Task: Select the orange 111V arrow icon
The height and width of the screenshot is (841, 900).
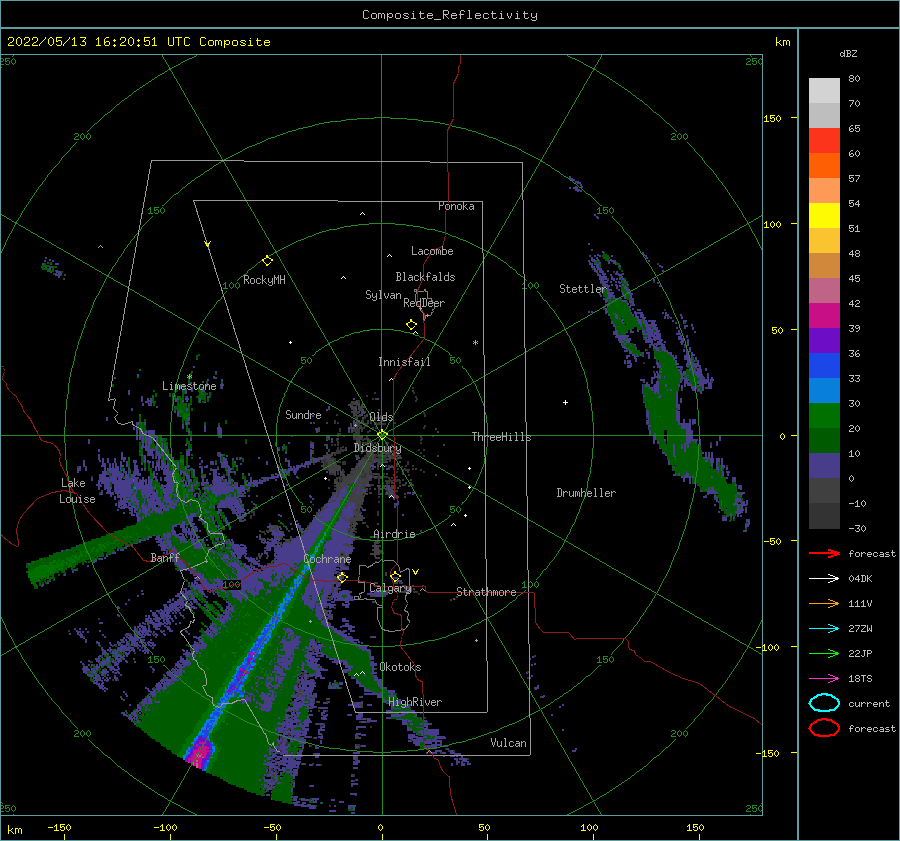Action: [x=824, y=603]
